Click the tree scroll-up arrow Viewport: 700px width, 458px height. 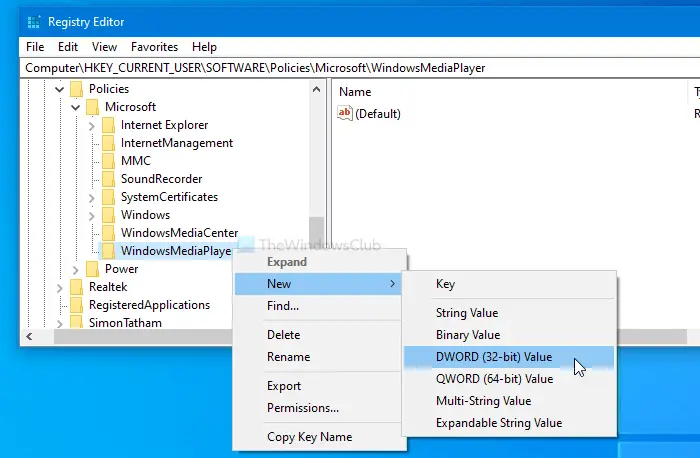coord(317,89)
